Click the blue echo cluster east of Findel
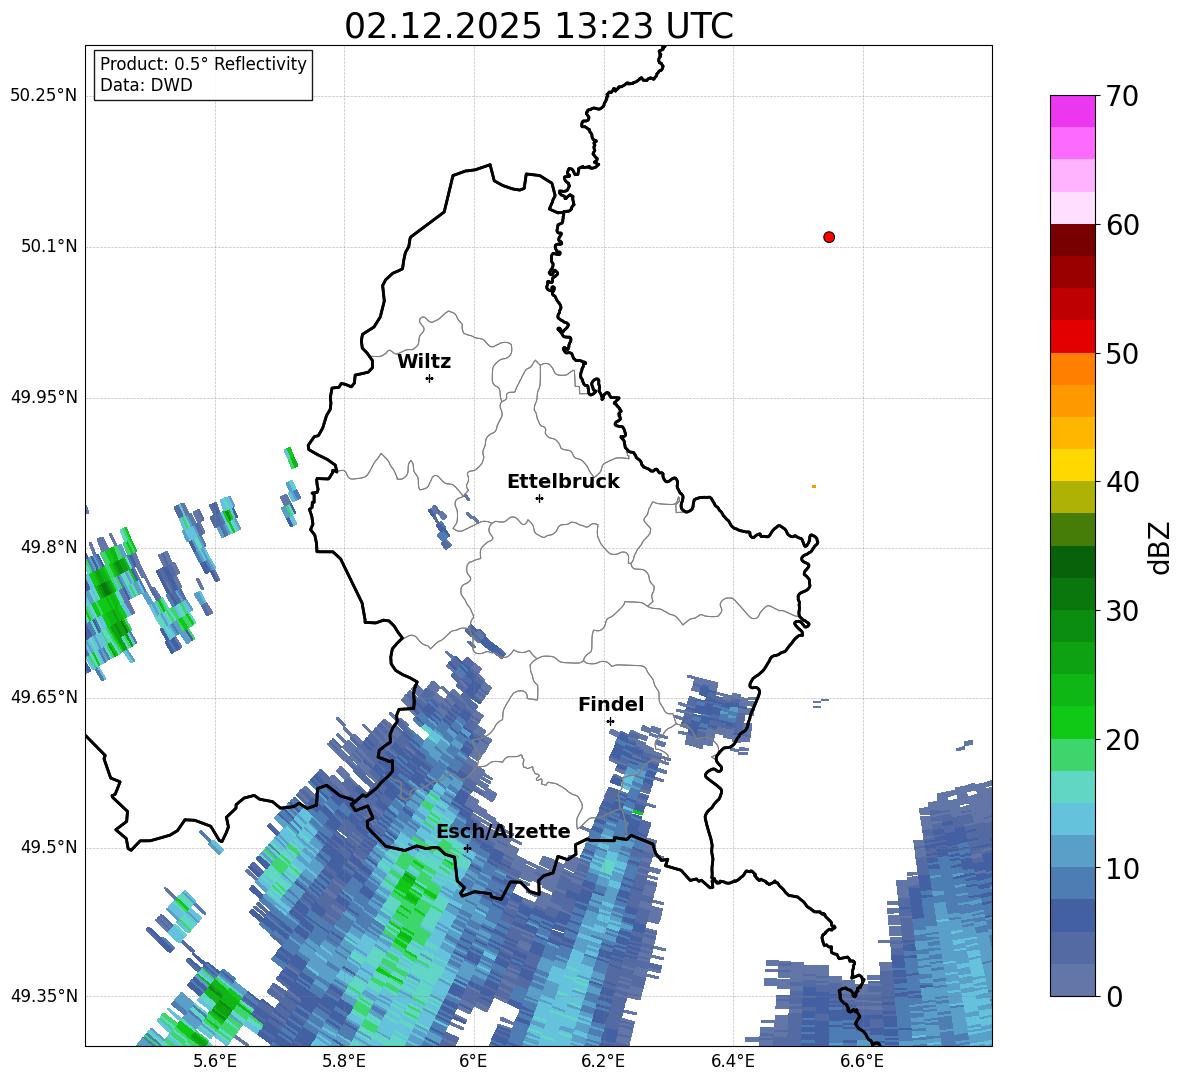 pyautogui.click(x=716, y=714)
